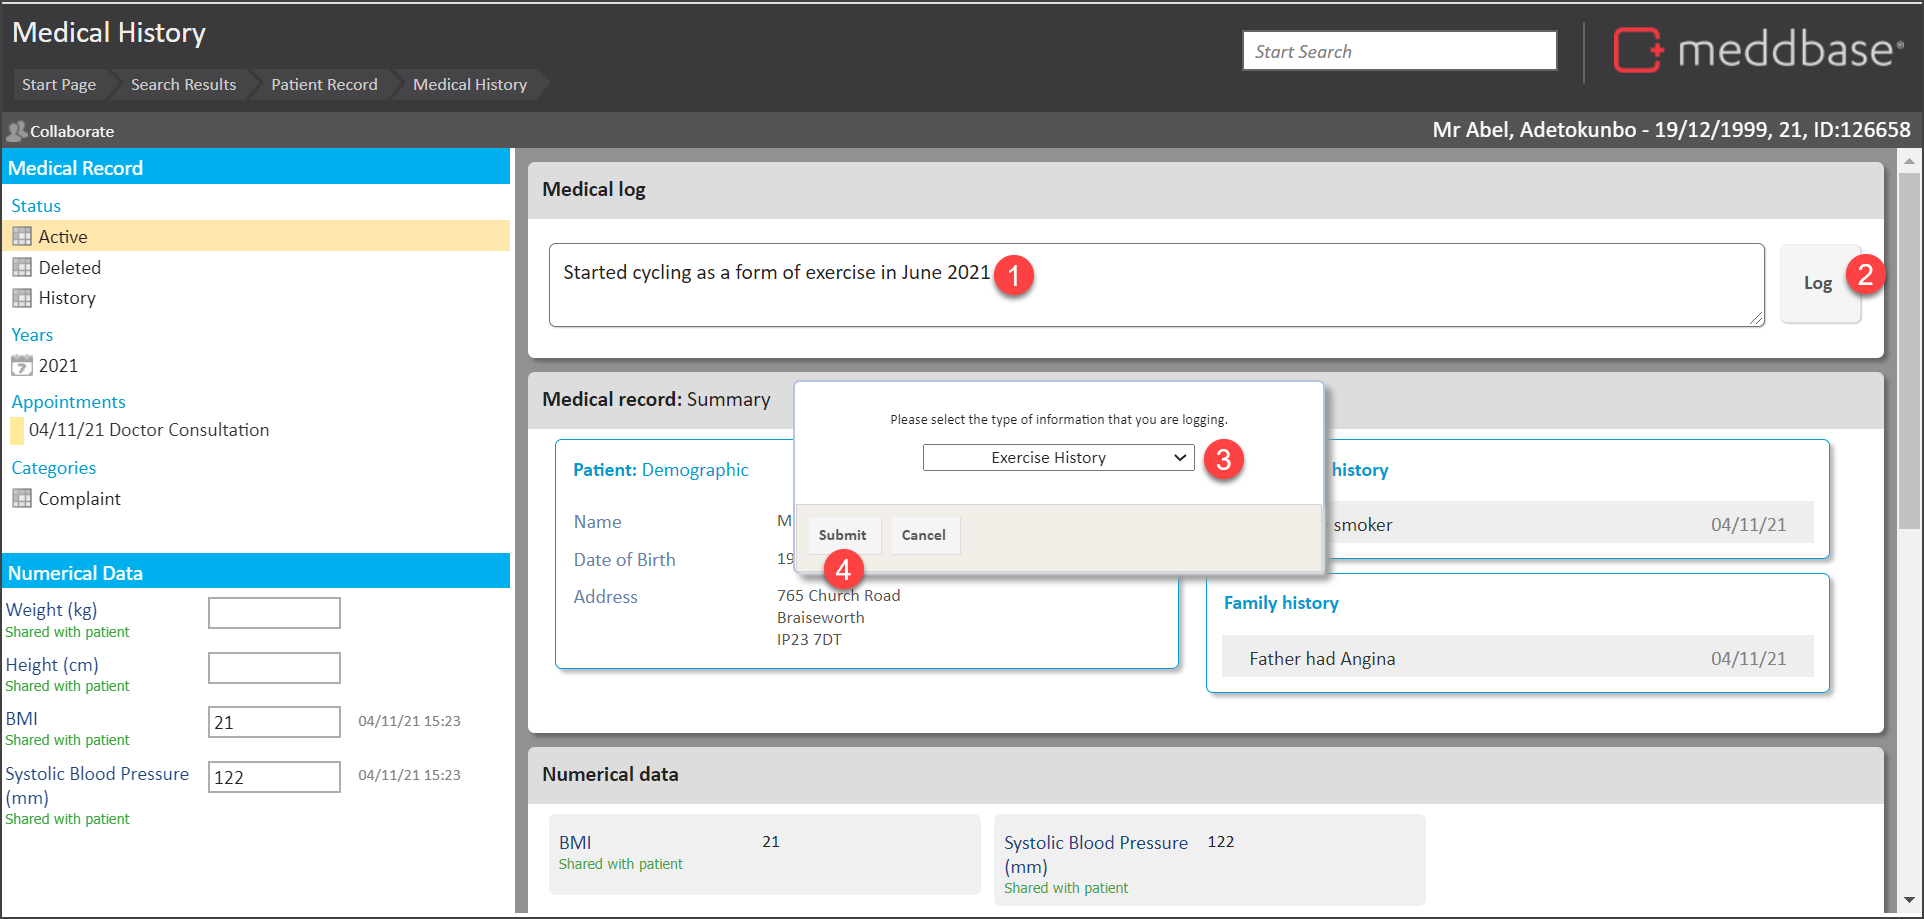
Task: Go to Patient Record breadcrumb
Action: click(324, 85)
